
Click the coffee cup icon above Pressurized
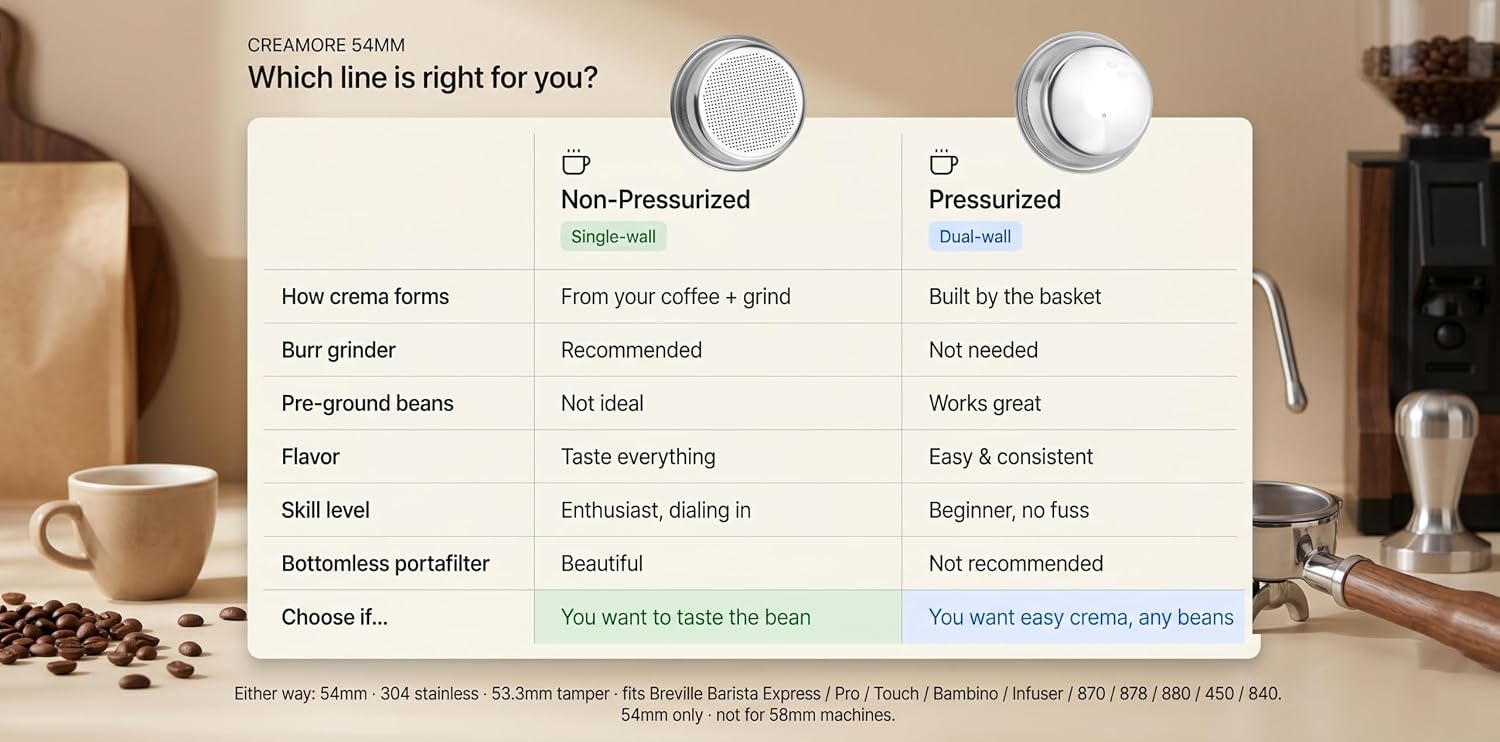click(943, 162)
